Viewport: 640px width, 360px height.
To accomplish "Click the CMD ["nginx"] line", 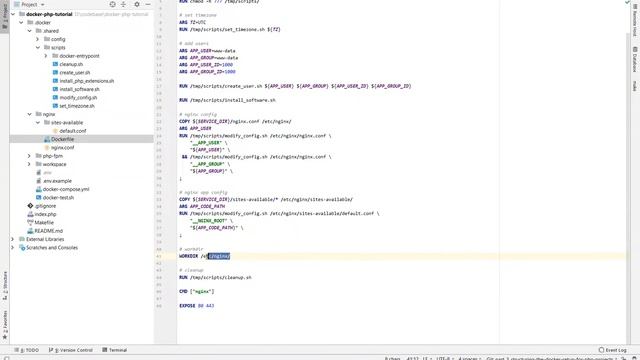I will (196, 291).
